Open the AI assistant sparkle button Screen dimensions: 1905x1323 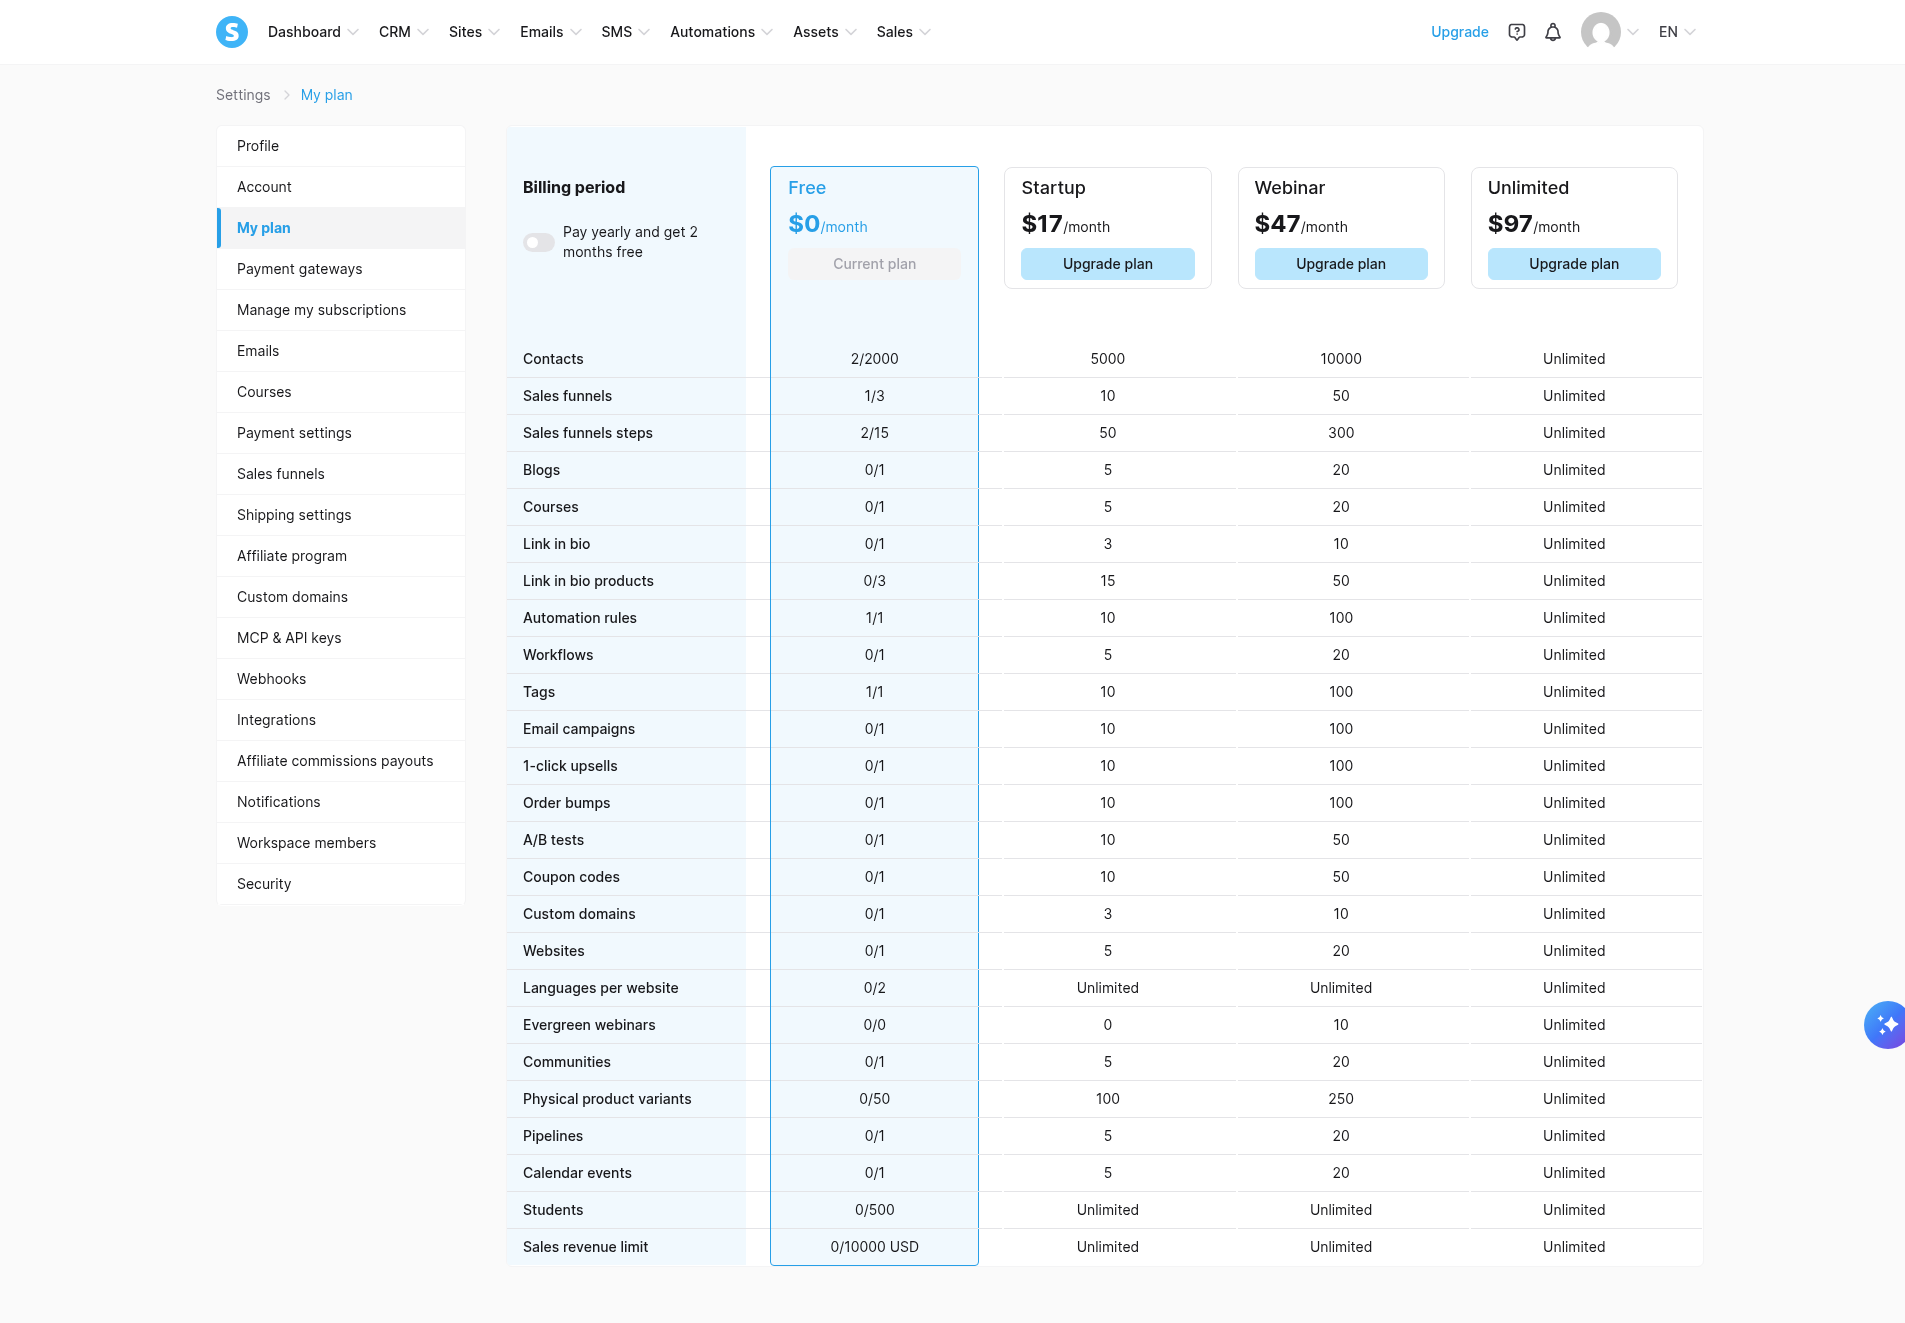click(x=1885, y=1025)
